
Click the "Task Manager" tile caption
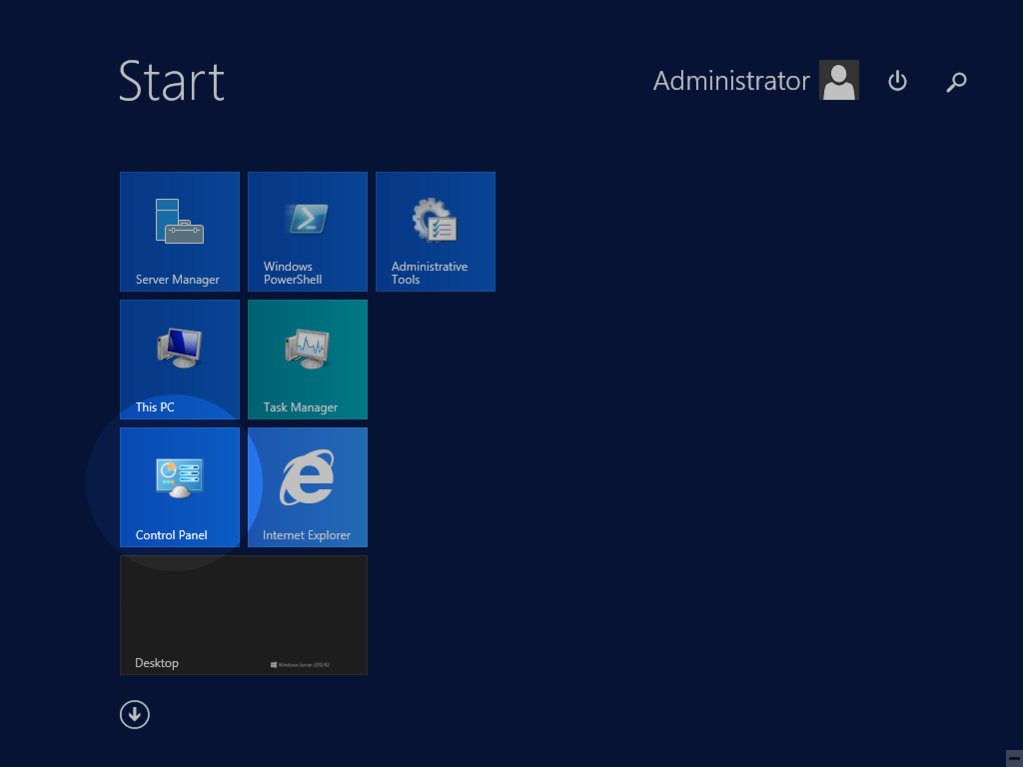300,408
